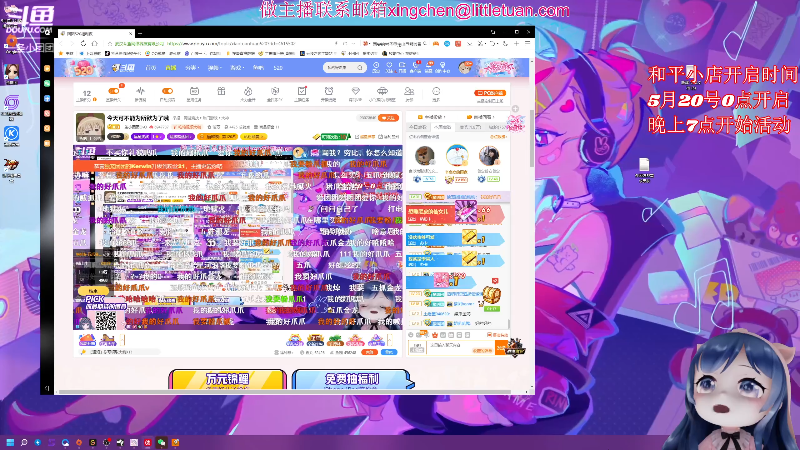
Task: Collapse the browser left sidebar using bottom arrow
Action: (x=47, y=388)
